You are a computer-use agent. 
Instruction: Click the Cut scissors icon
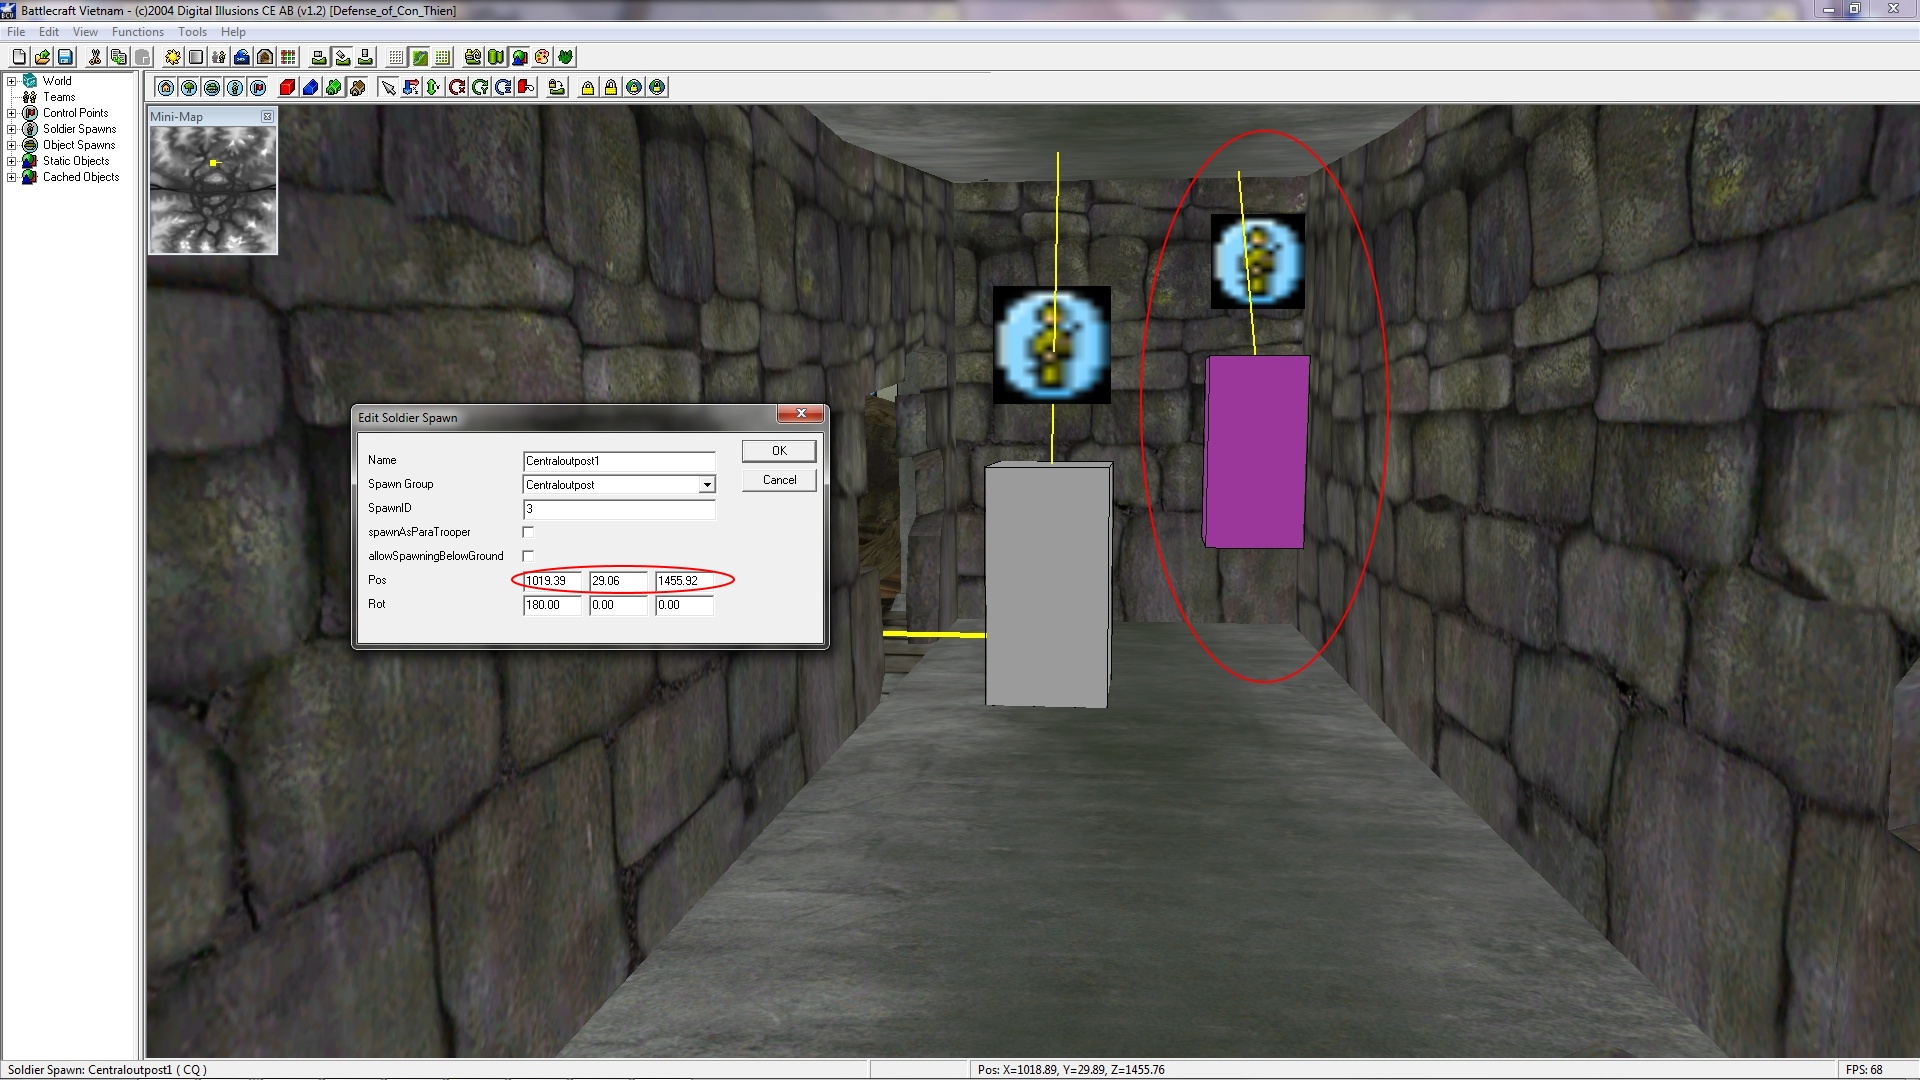[95, 57]
